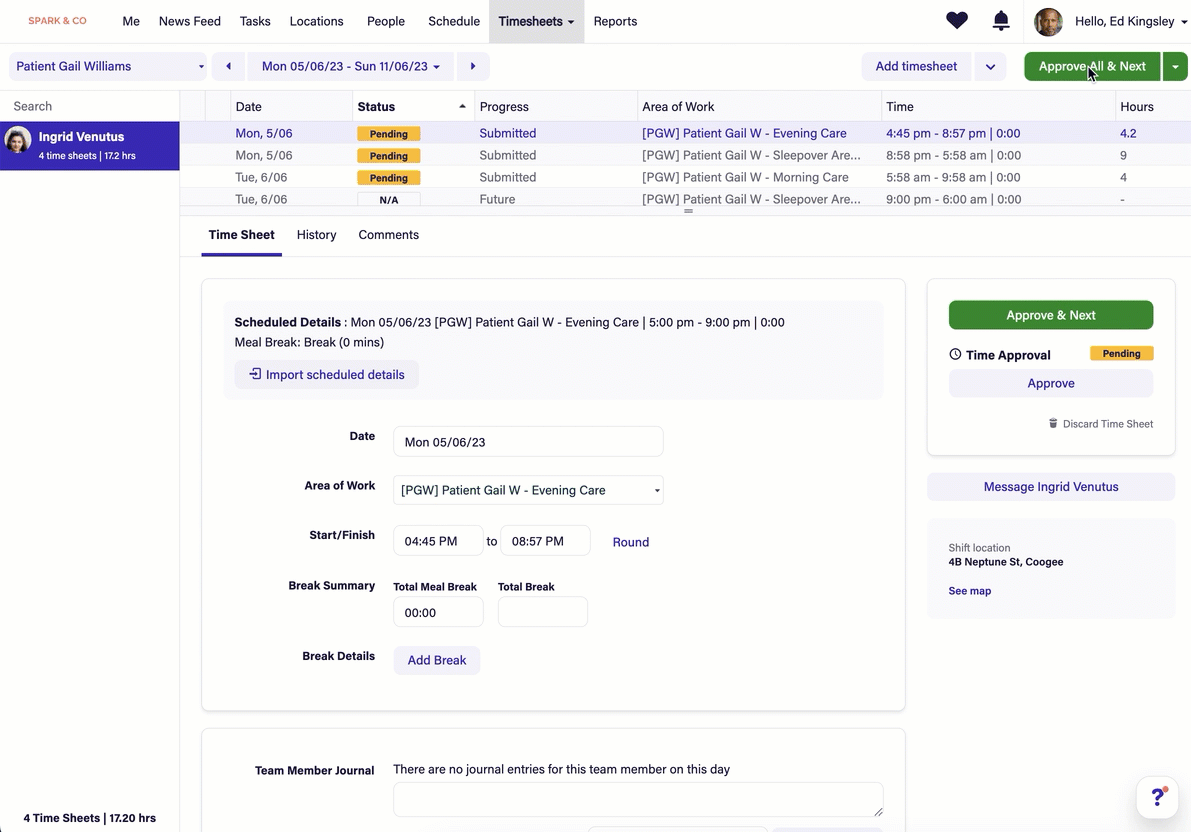Open the Patient Gail Williams location dropdown
The height and width of the screenshot is (832, 1191).
[109, 67]
